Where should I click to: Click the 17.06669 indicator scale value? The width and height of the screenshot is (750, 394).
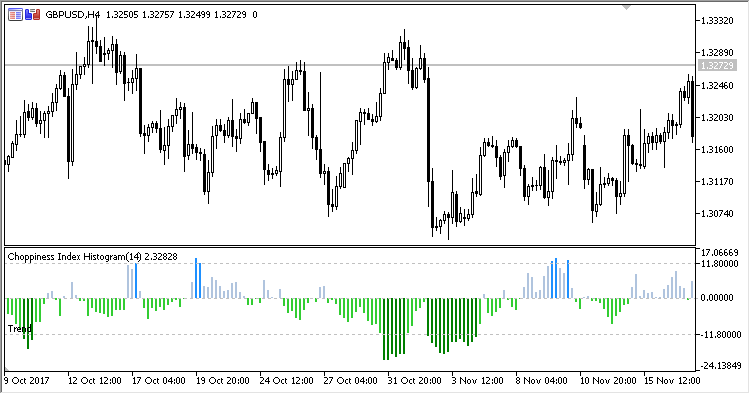click(719, 252)
